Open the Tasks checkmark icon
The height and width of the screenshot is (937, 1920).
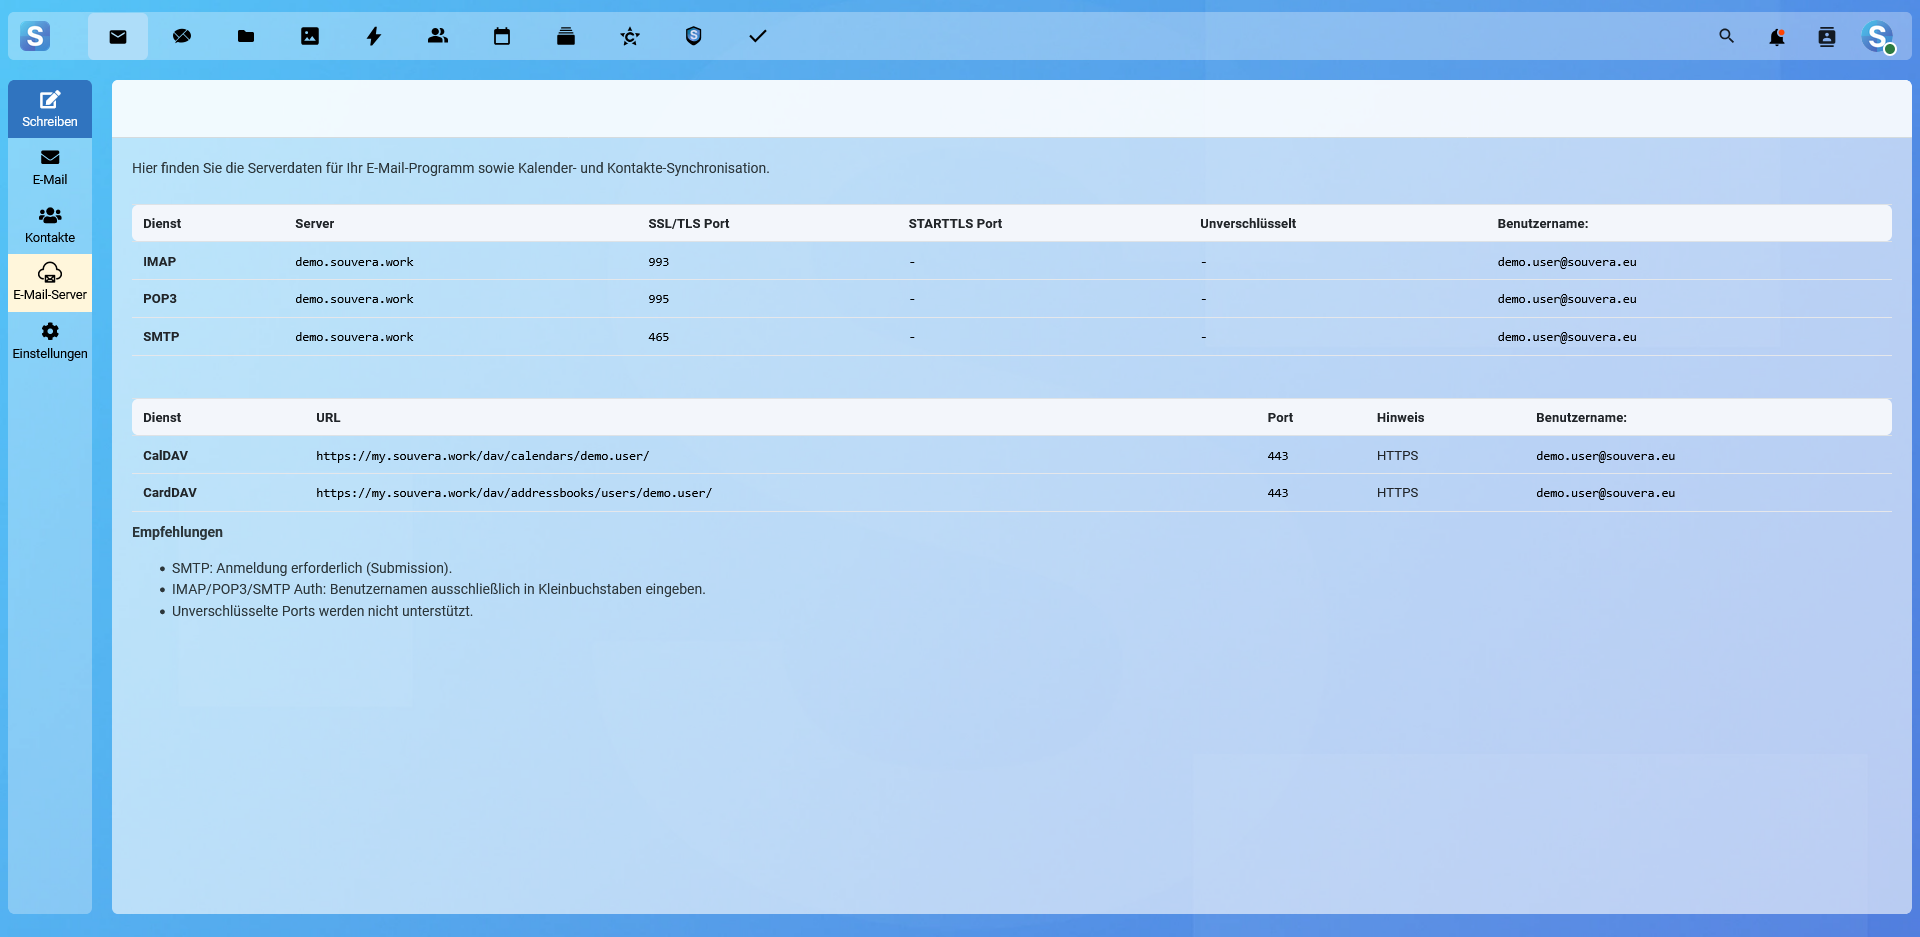[758, 37]
